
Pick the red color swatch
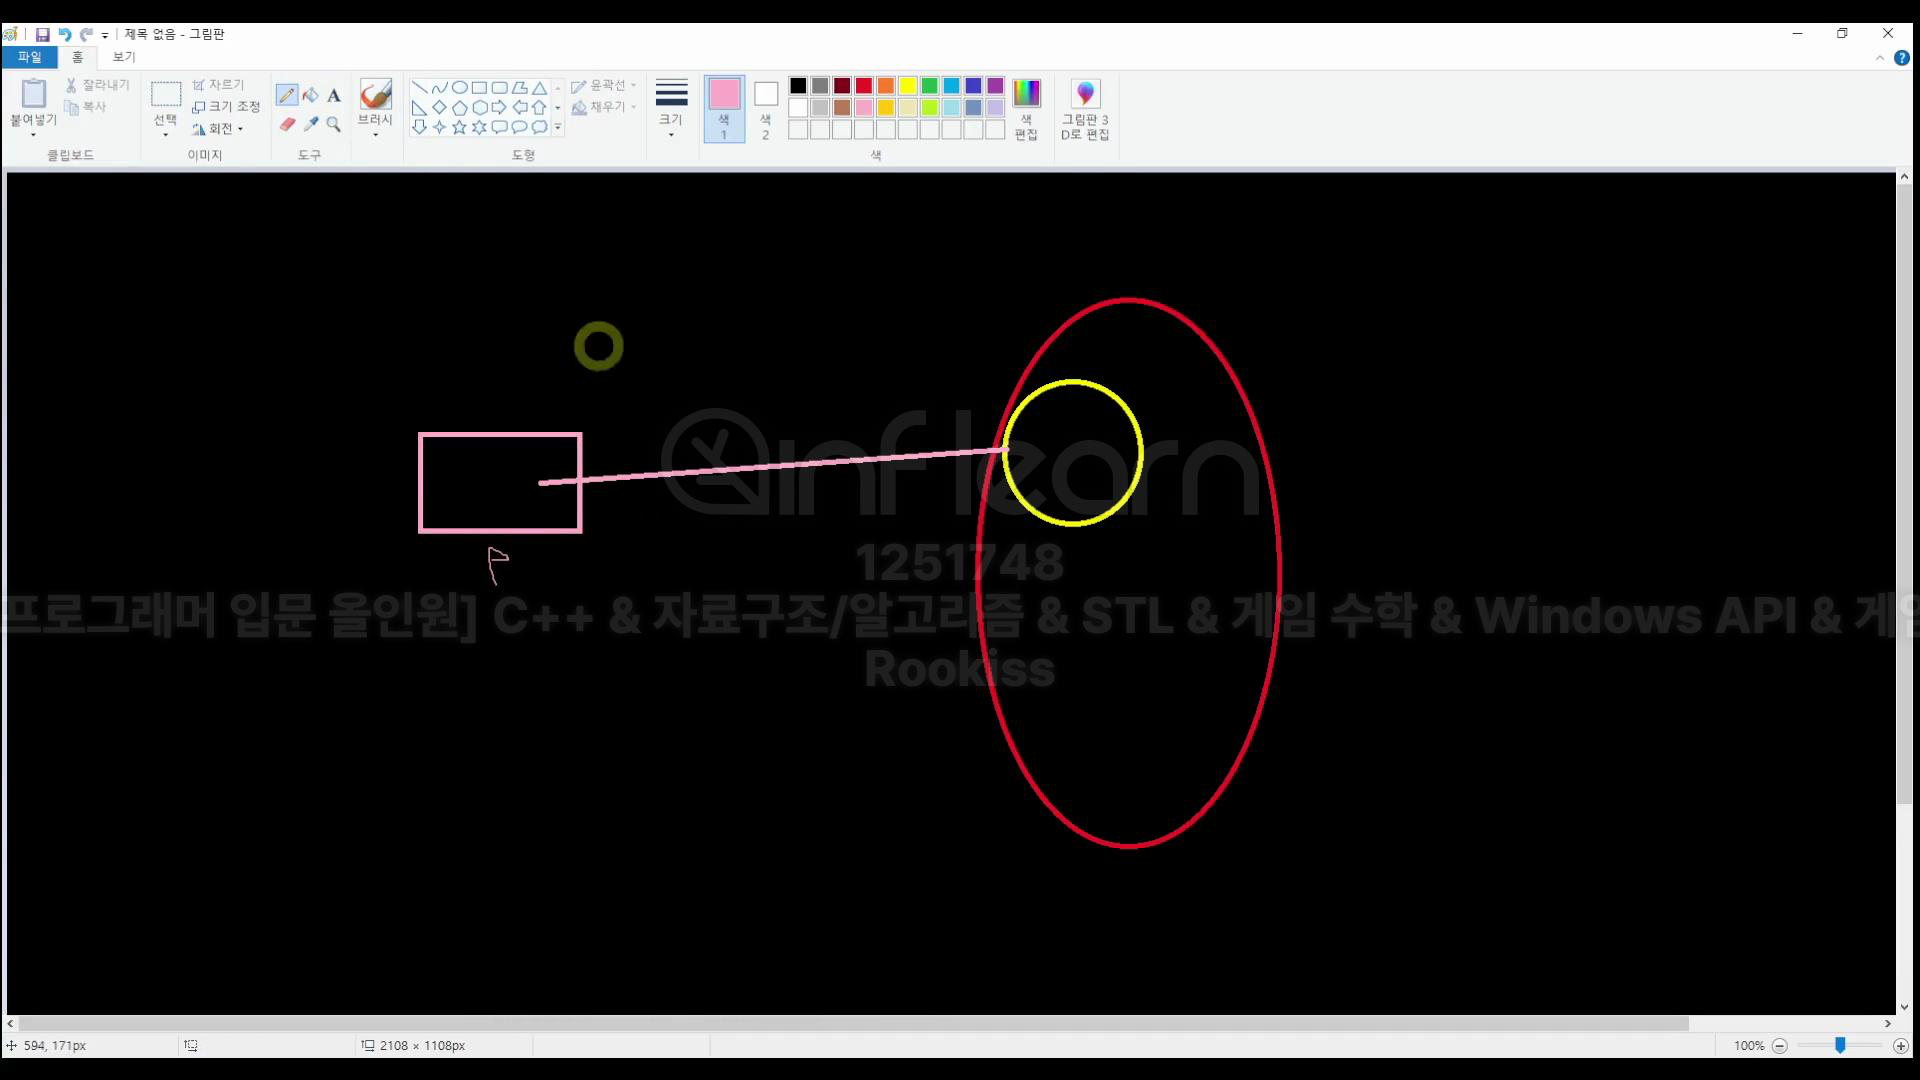(x=864, y=86)
